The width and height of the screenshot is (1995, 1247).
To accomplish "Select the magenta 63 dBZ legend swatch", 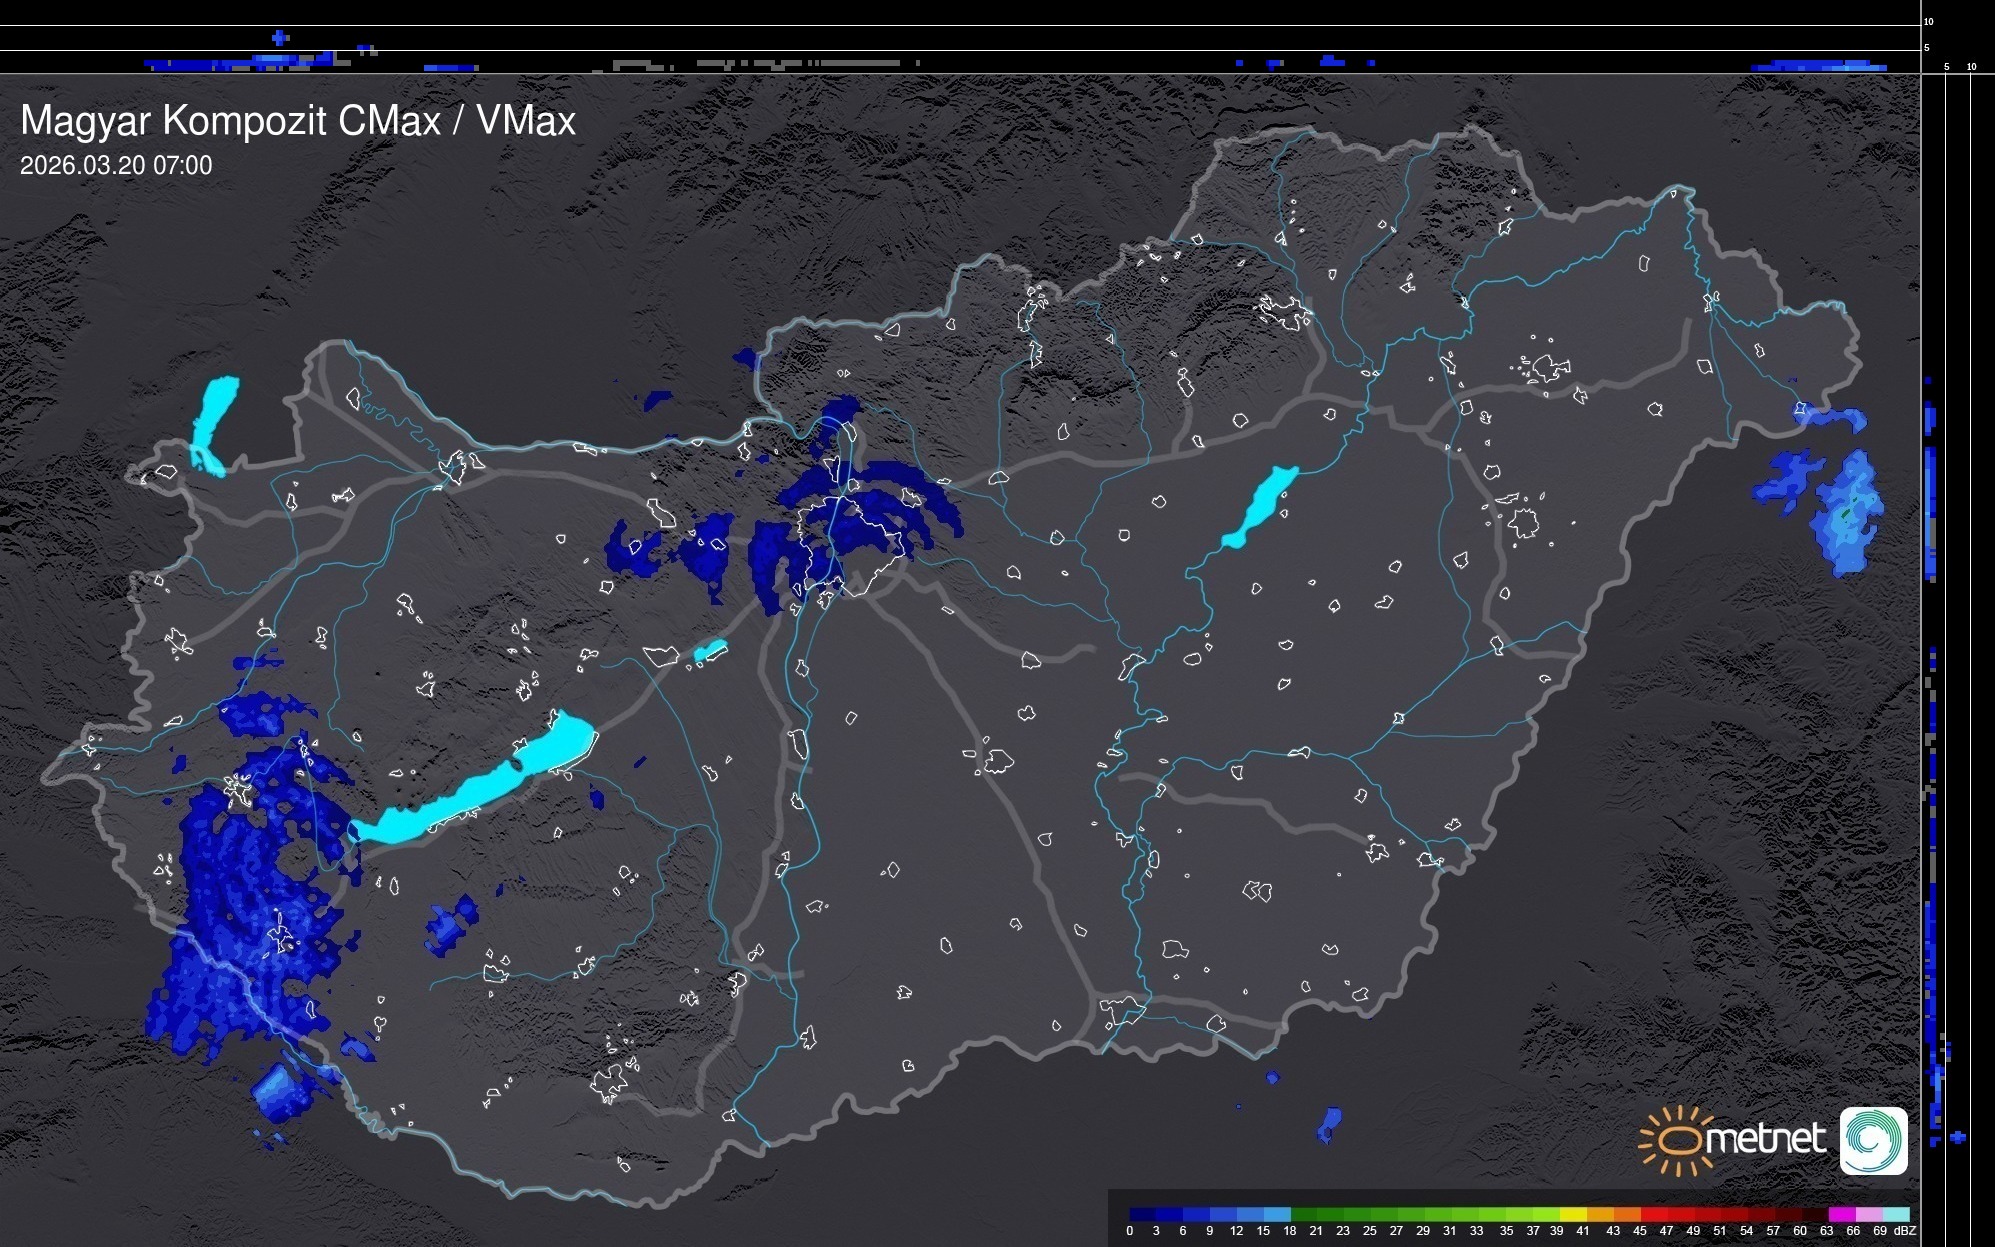I will [x=1841, y=1214].
